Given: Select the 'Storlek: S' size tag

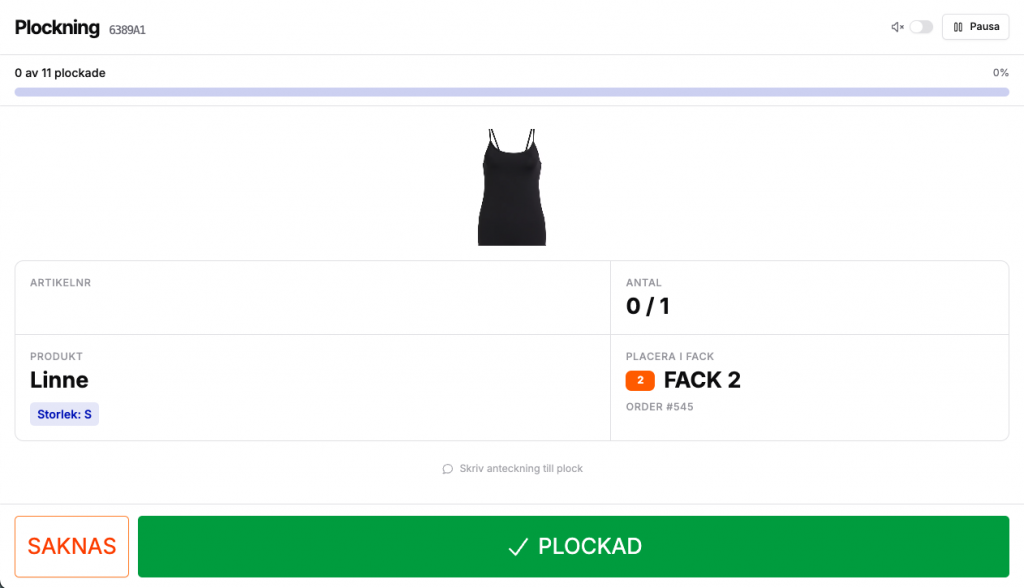Looking at the screenshot, I should (64, 414).
